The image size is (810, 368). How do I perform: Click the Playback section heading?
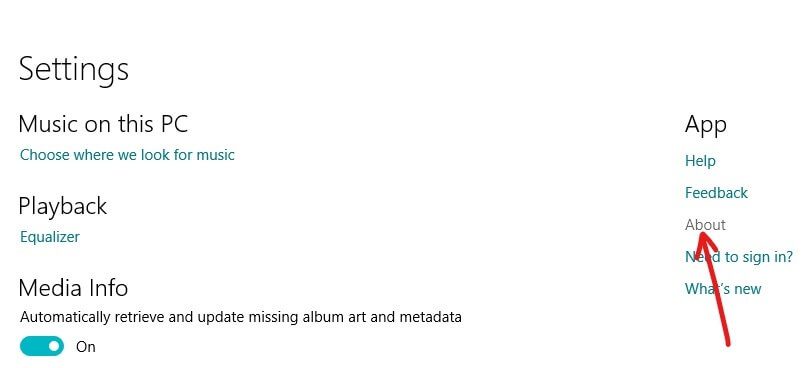63,207
